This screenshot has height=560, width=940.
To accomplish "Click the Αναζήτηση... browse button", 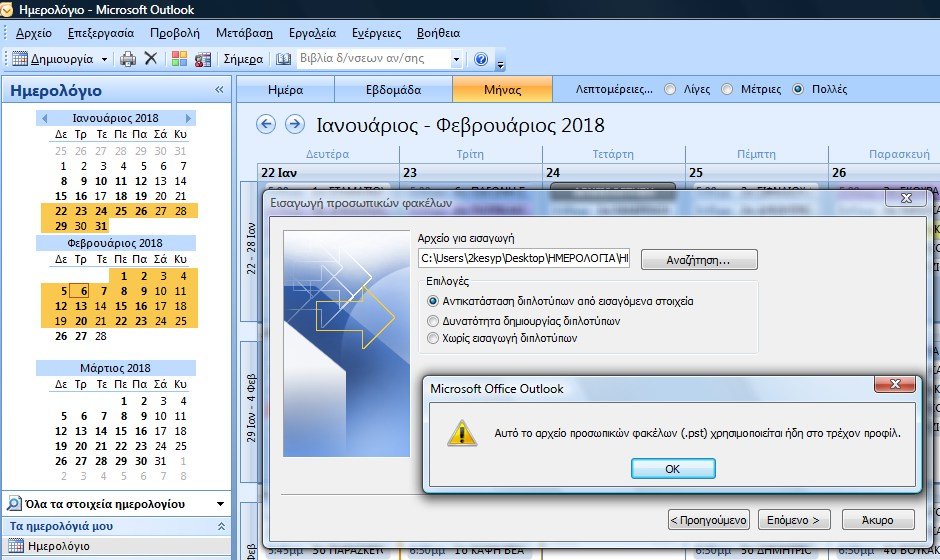I will click(x=699, y=260).
